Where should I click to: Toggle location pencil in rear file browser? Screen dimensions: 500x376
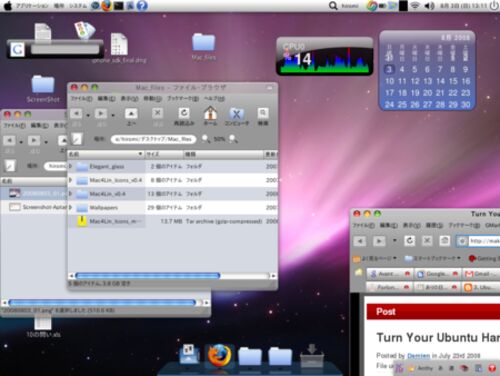click(x=10, y=165)
